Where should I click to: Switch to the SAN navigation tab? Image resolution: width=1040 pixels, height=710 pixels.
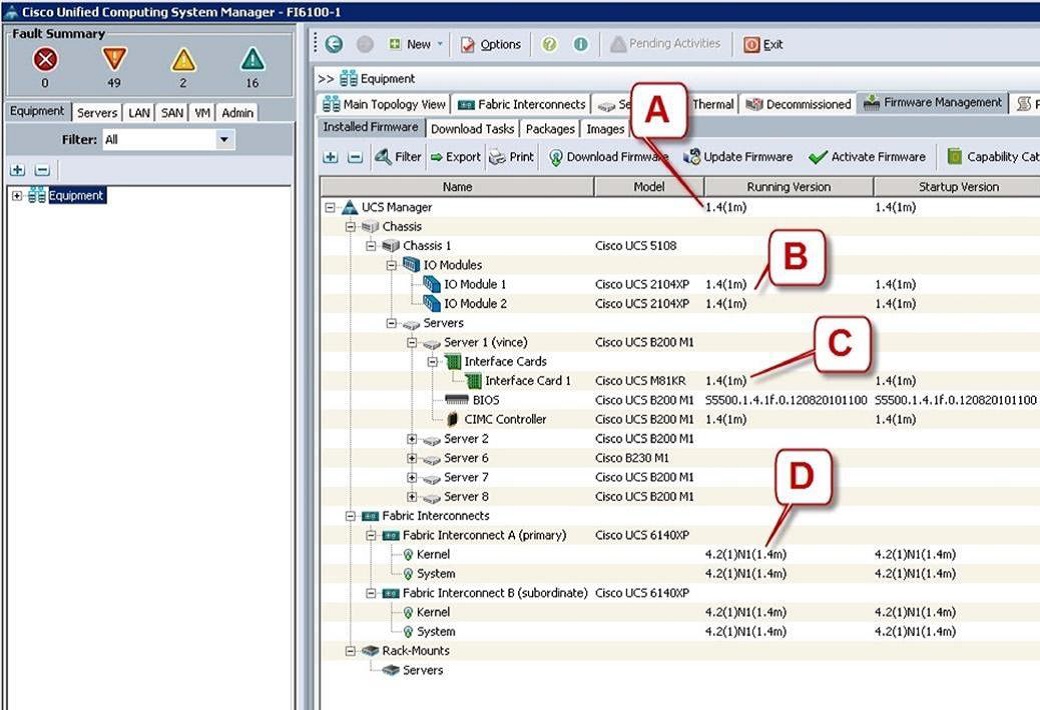(172, 113)
